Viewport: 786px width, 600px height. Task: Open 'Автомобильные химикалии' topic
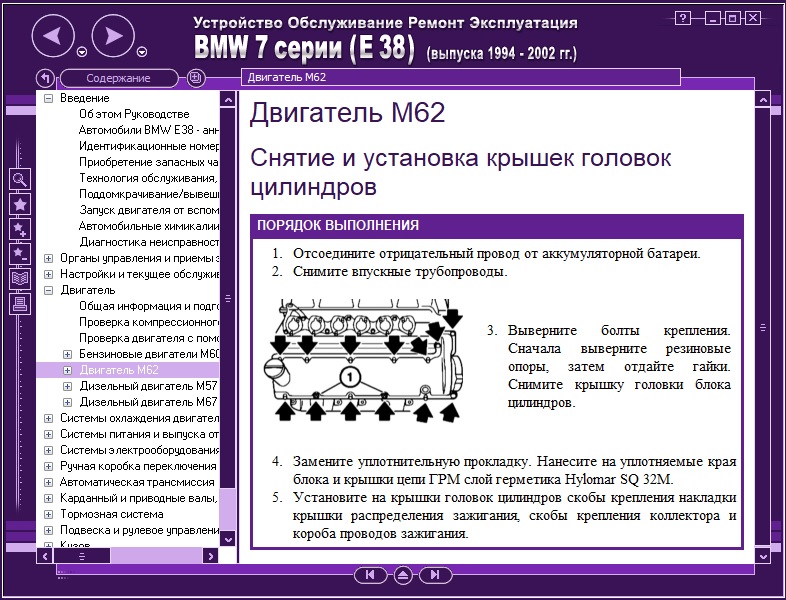tap(149, 226)
